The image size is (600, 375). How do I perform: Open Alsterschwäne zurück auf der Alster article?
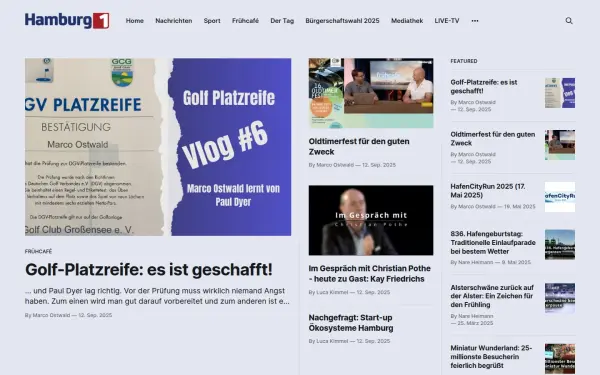click(492, 296)
